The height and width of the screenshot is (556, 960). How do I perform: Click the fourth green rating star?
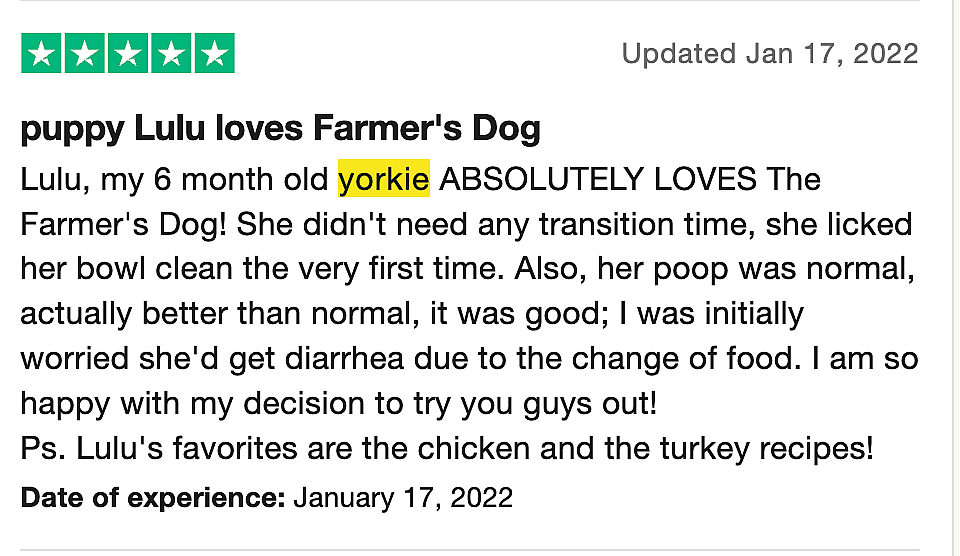[170, 53]
